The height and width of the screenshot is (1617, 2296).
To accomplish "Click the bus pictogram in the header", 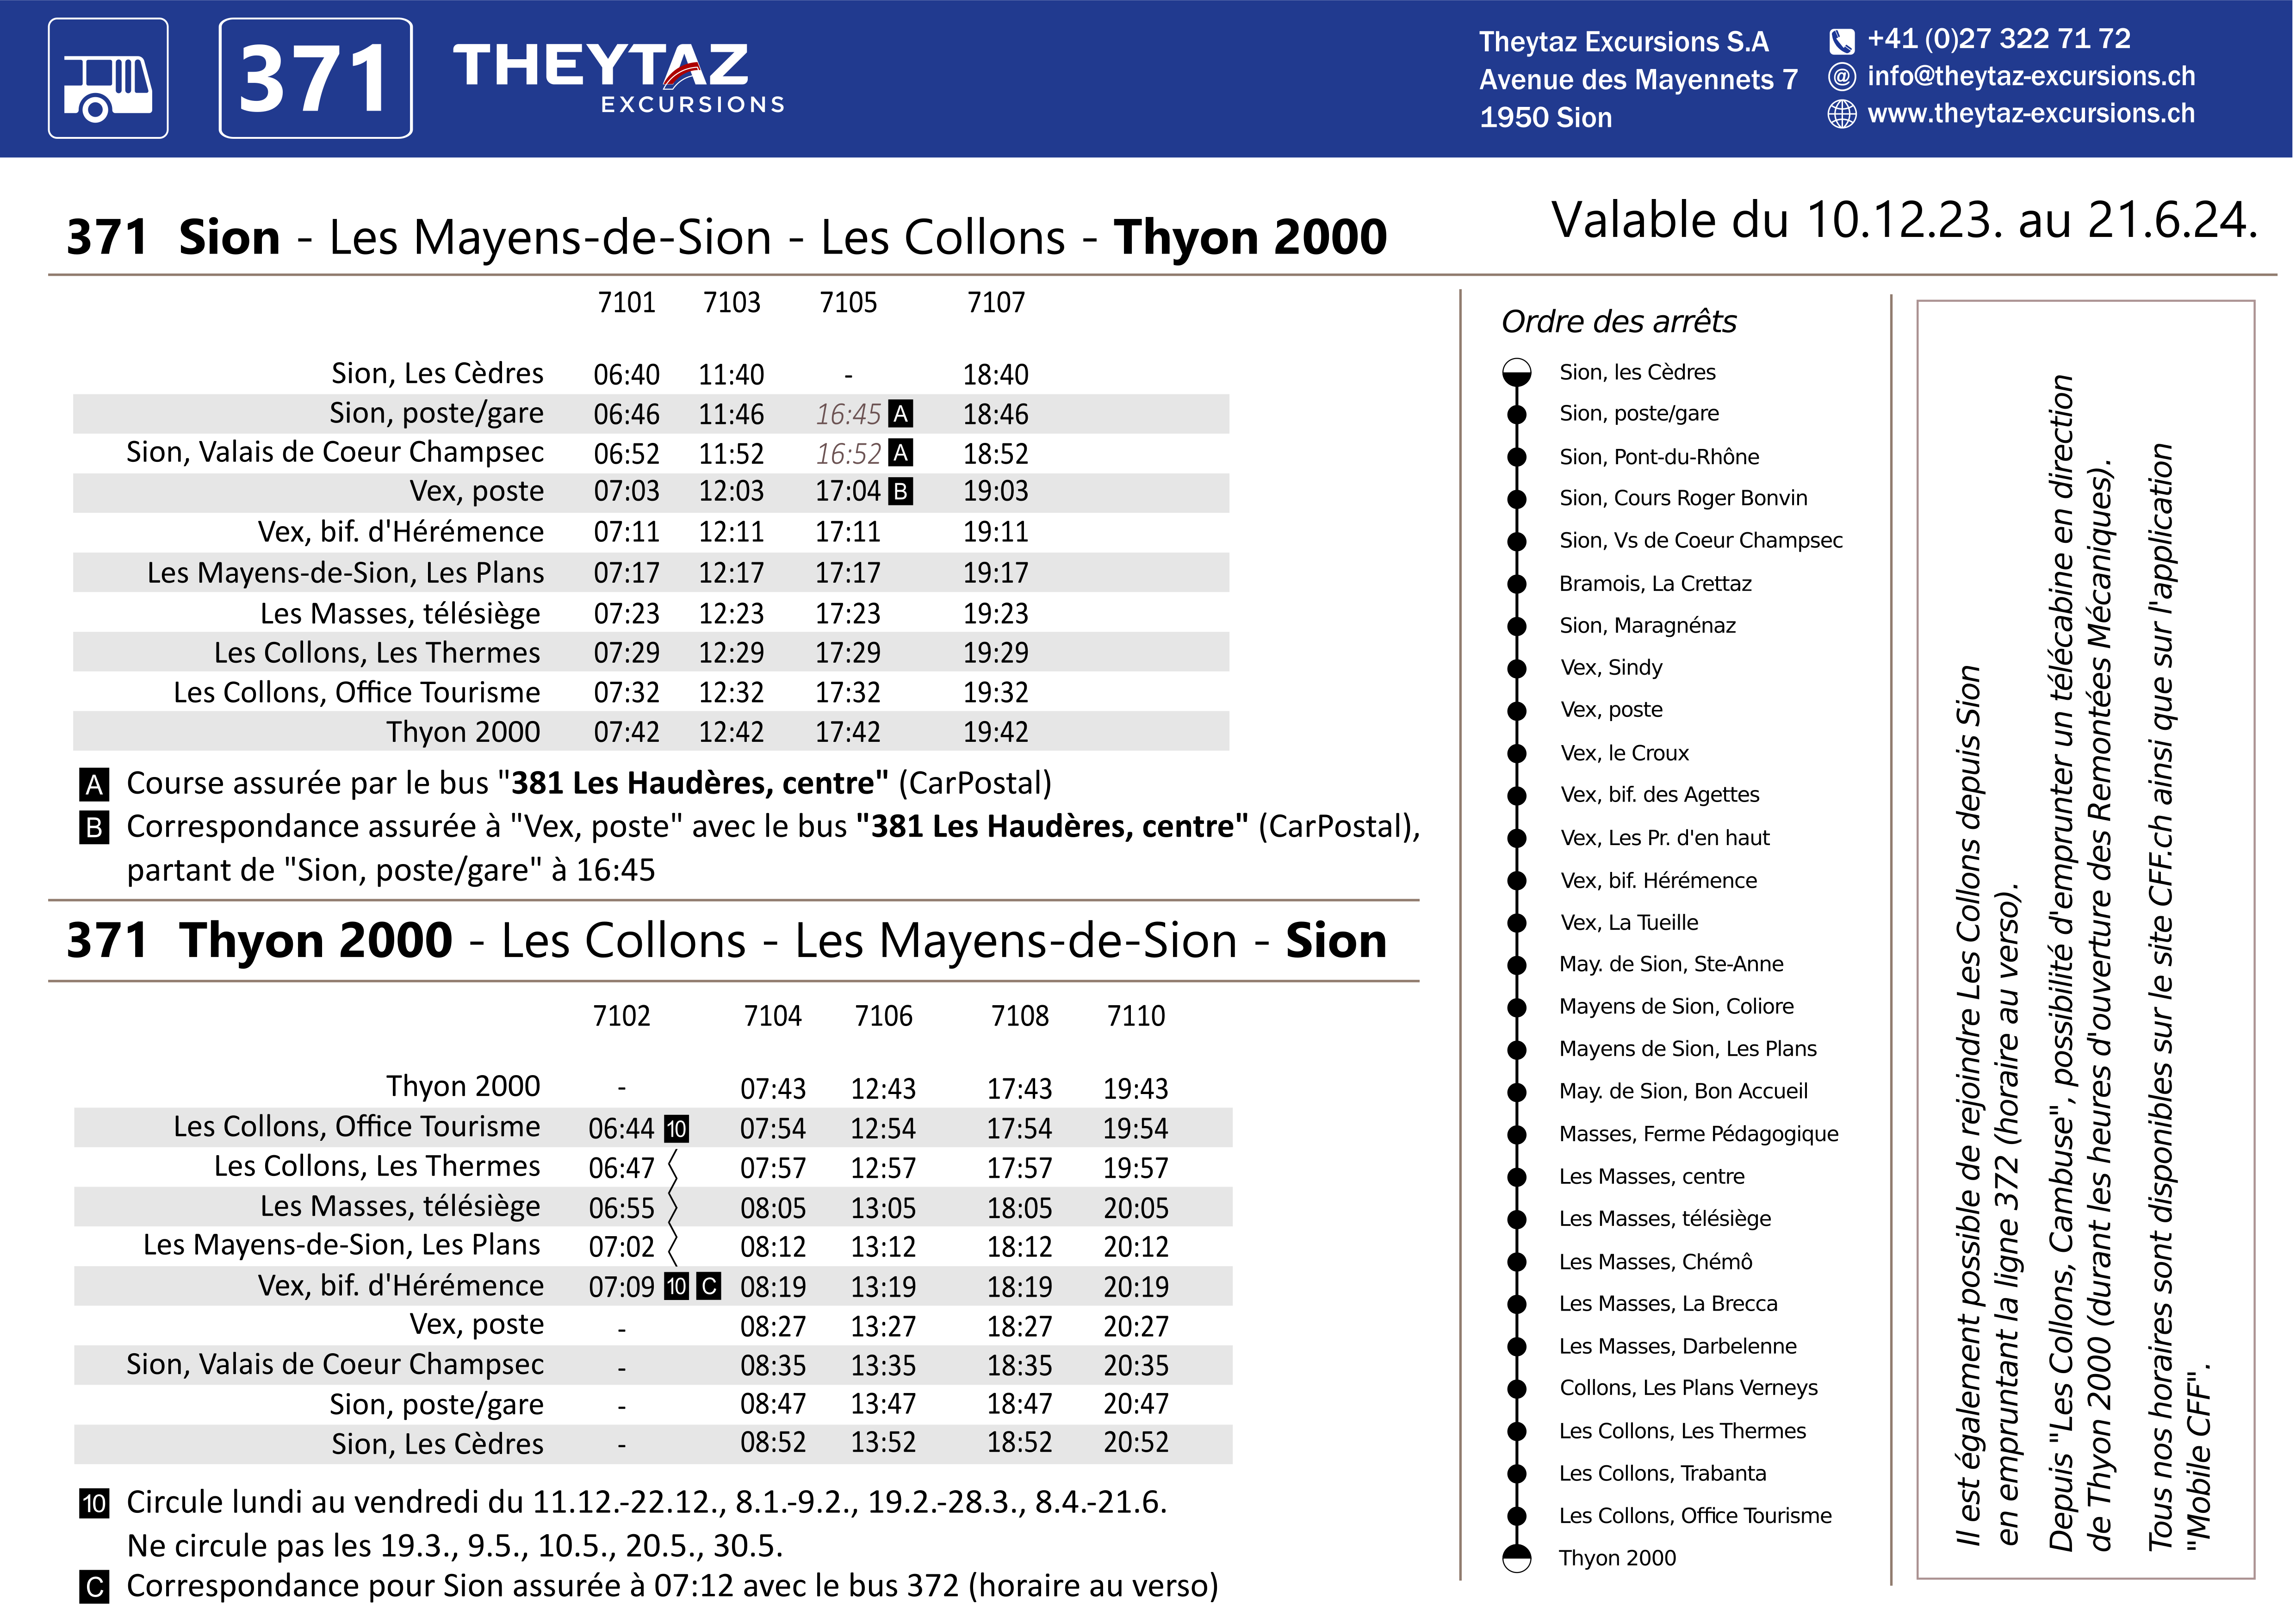I will point(108,78).
